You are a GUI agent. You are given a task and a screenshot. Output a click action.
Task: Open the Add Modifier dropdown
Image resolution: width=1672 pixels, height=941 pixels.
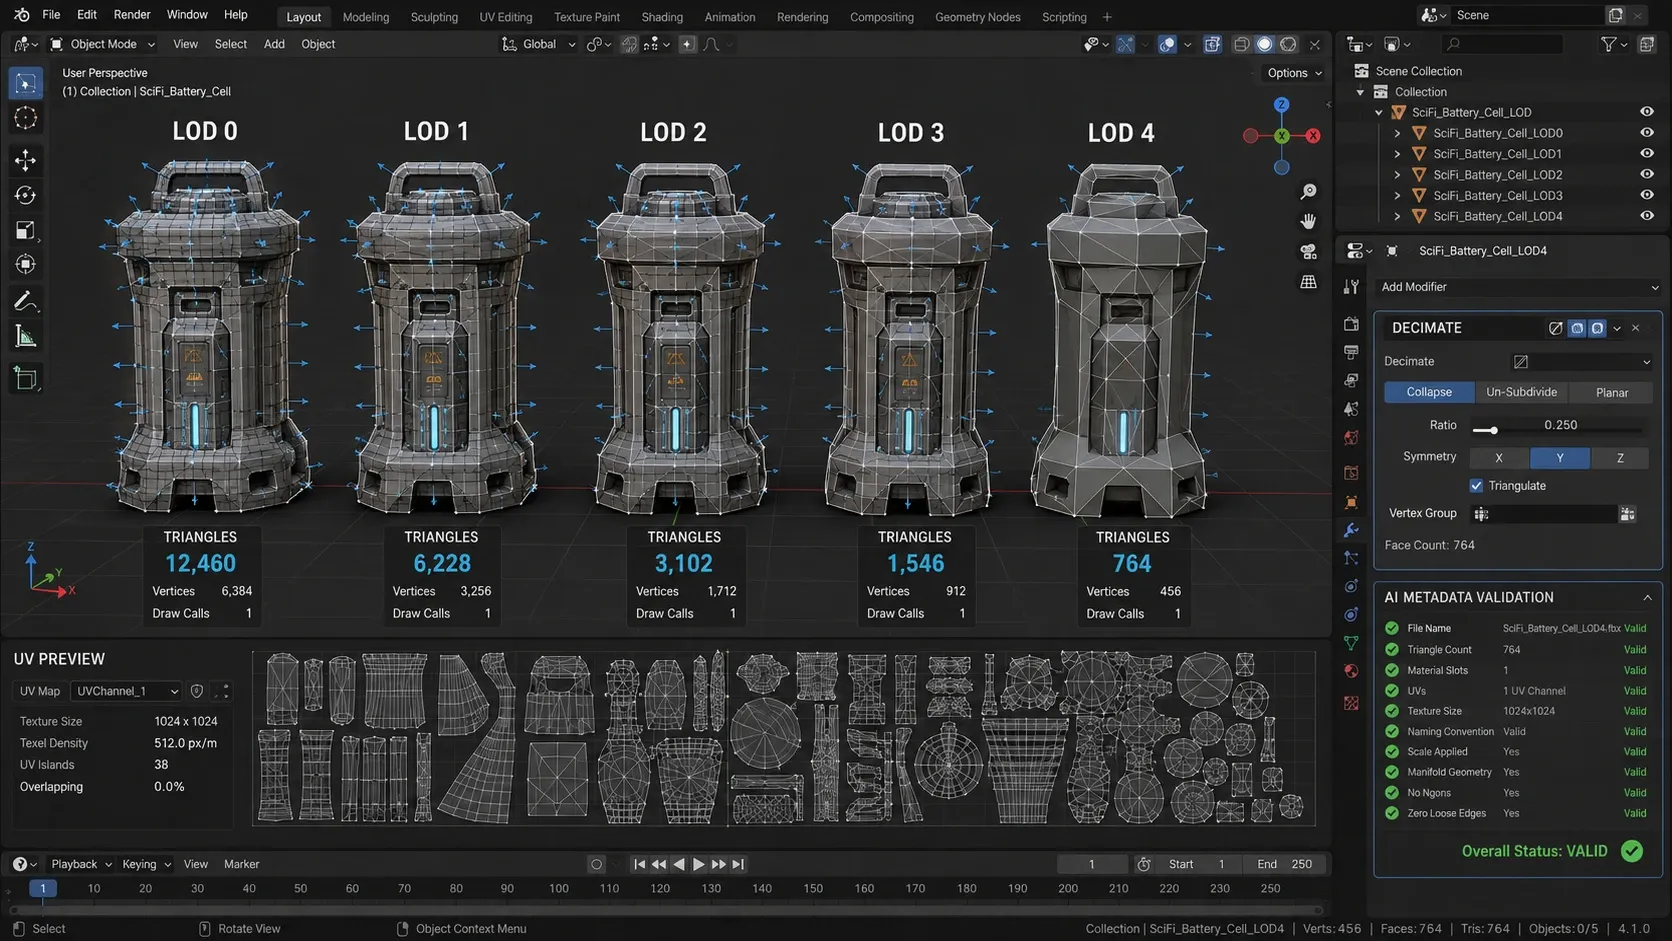coord(1518,287)
